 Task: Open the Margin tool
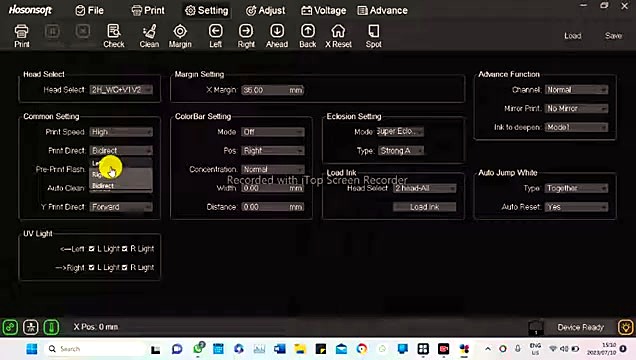(x=180, y=36)
